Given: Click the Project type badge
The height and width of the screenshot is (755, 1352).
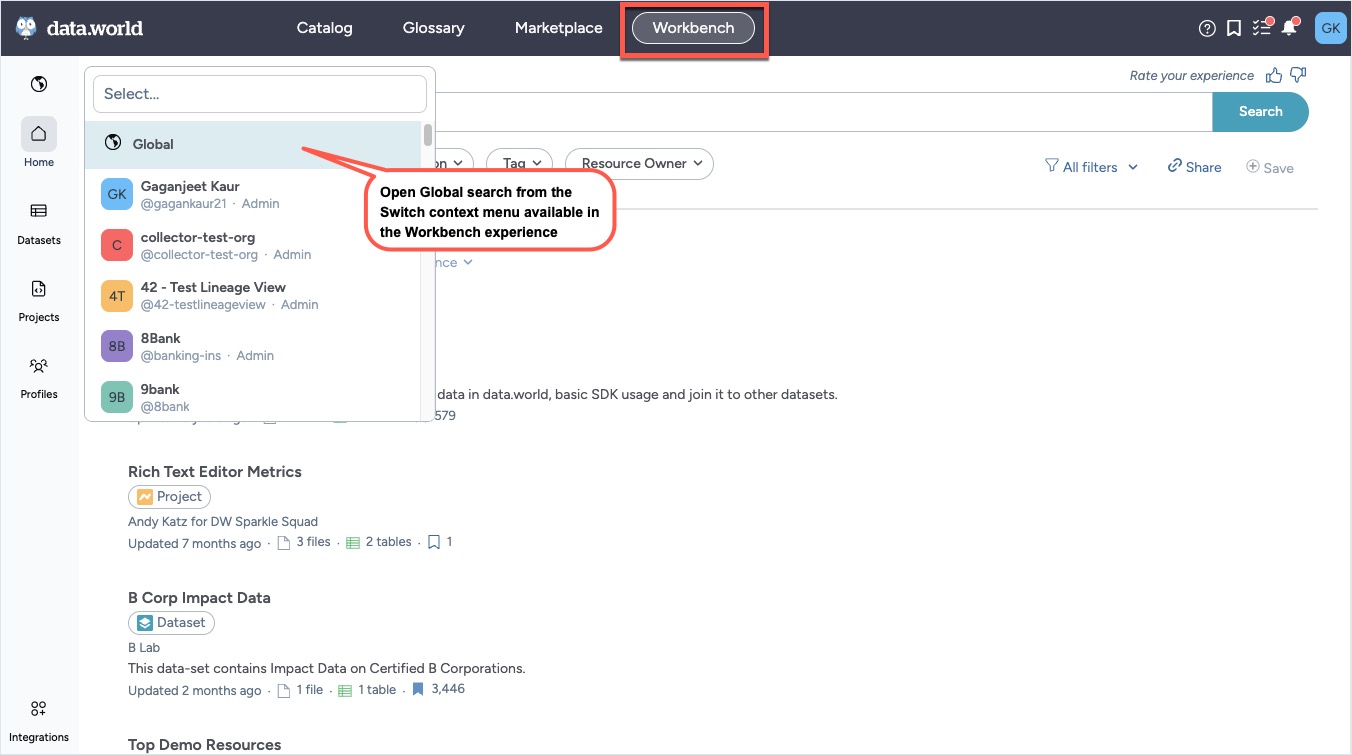Looking at the screenshot, I should (170, 496).
